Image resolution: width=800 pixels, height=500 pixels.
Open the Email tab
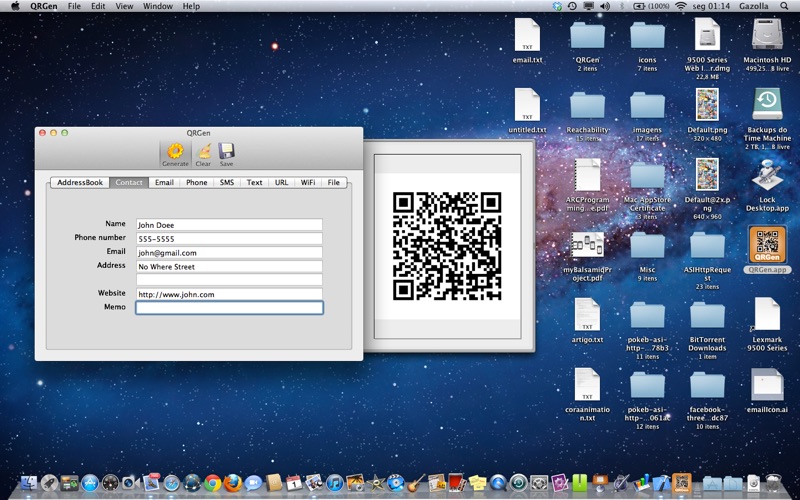click(164, 182)
